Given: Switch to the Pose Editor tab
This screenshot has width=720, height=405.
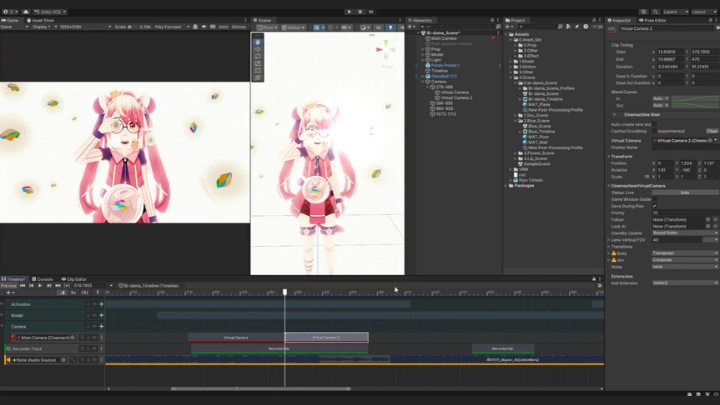Looking at the screenshot, I should [652, 20].
